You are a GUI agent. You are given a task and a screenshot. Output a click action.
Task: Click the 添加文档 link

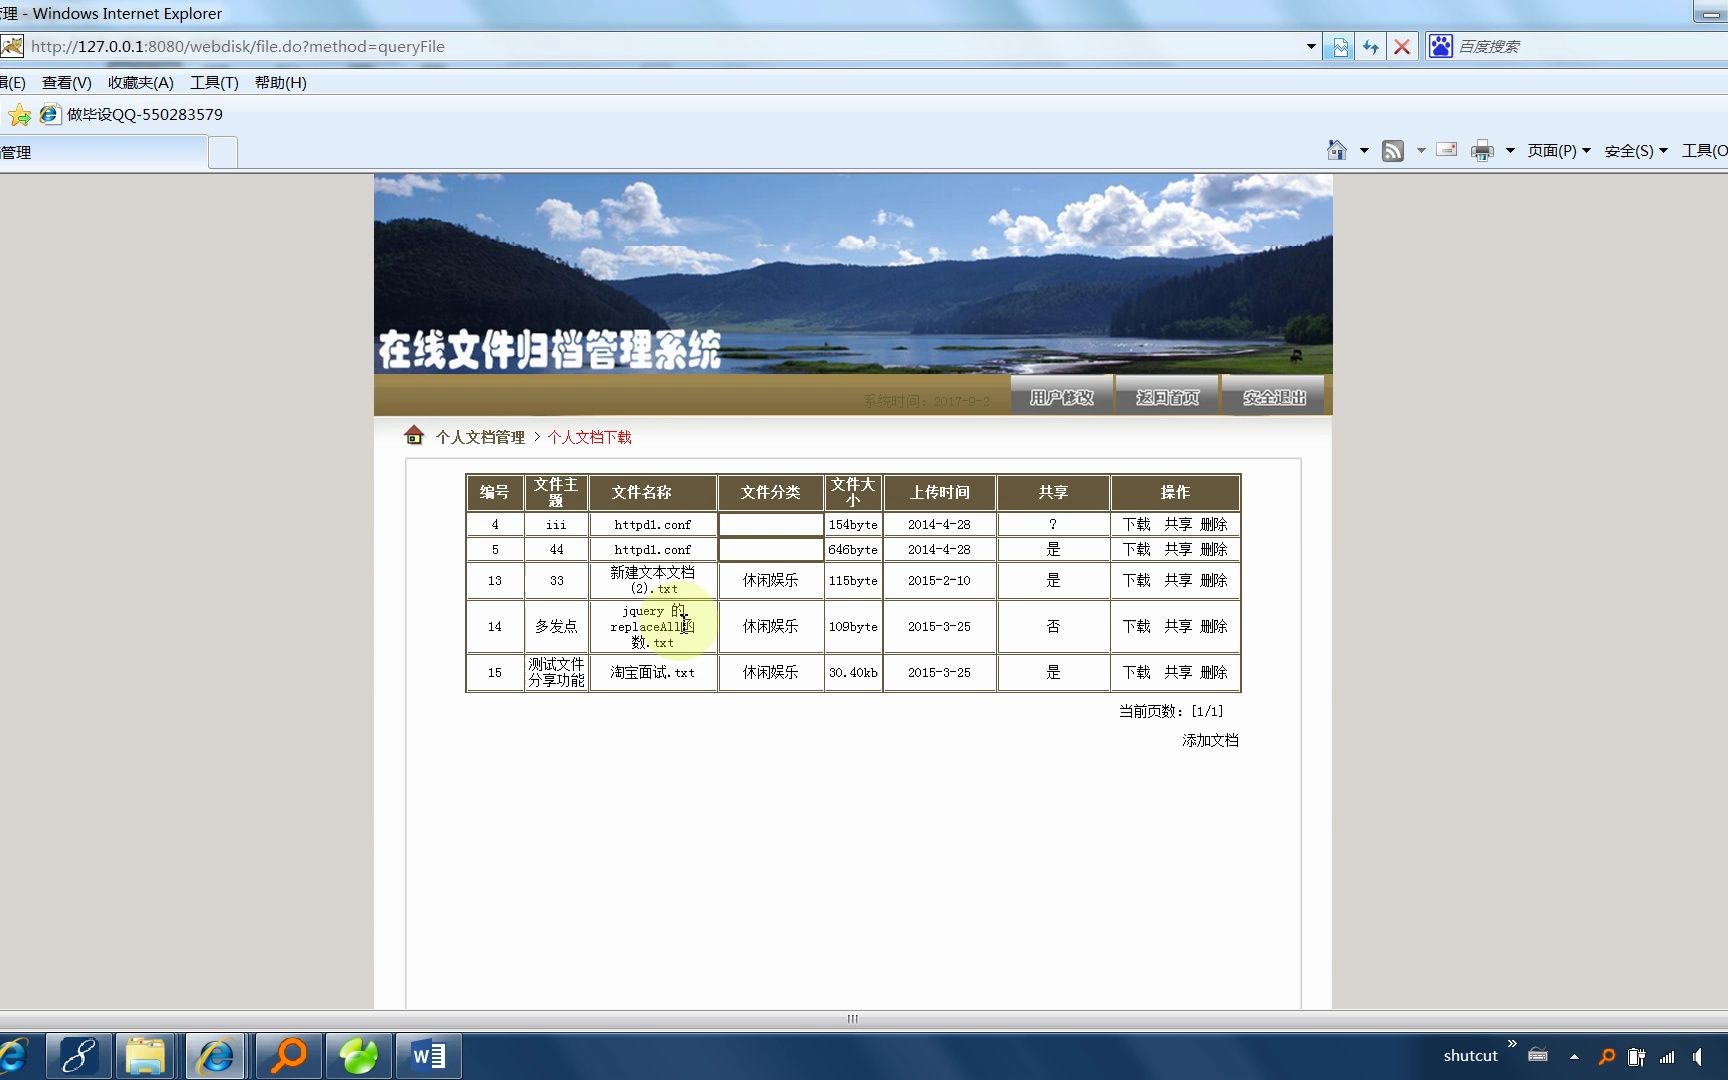tap(1210, 740)
